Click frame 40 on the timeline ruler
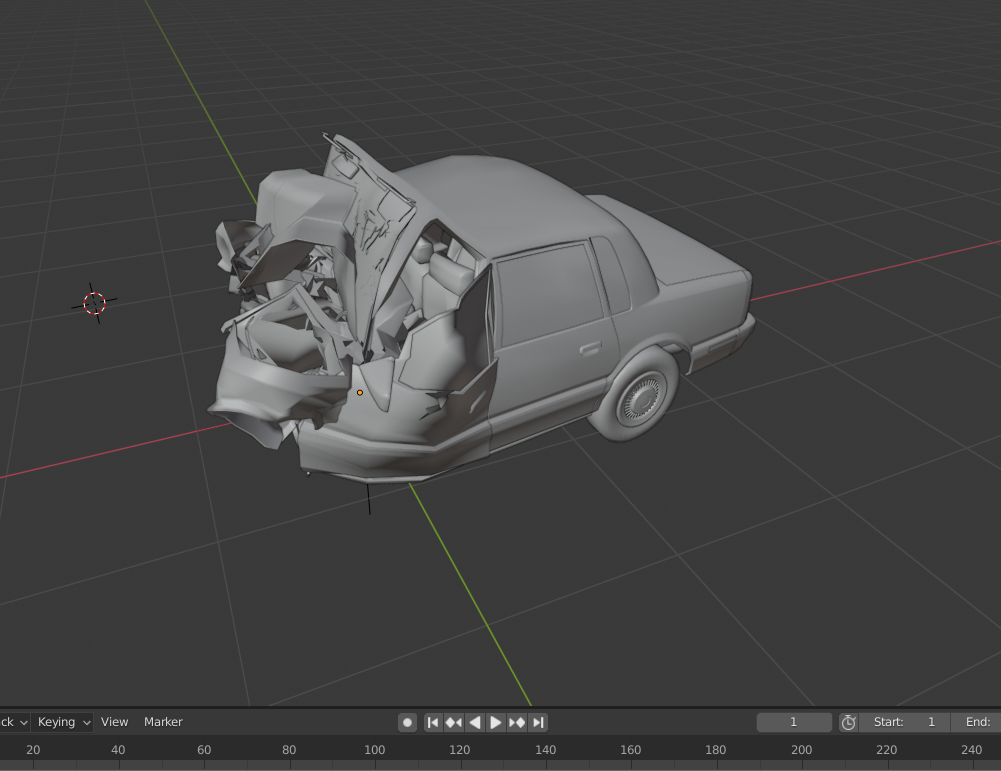Screen dimensions: 1001x771 (x=118, y=750)
